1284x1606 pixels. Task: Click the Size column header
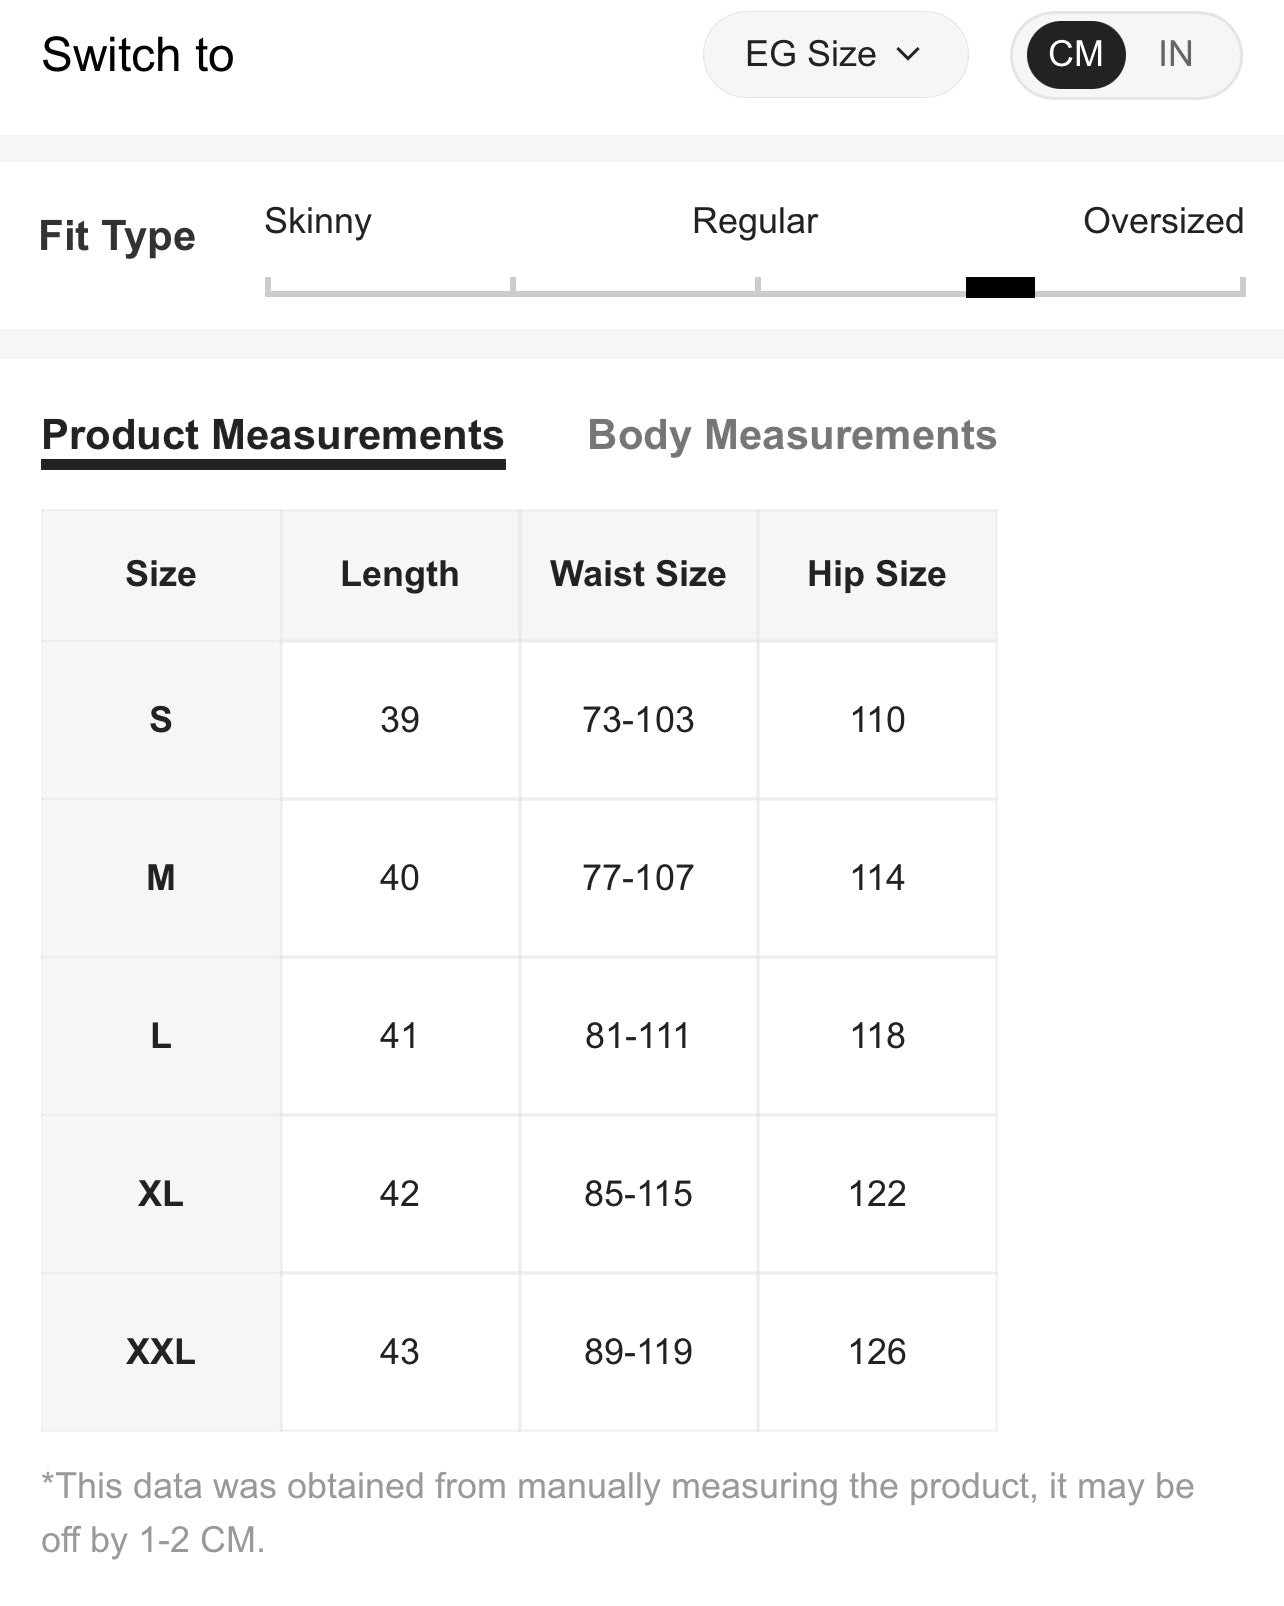(161, 575)
